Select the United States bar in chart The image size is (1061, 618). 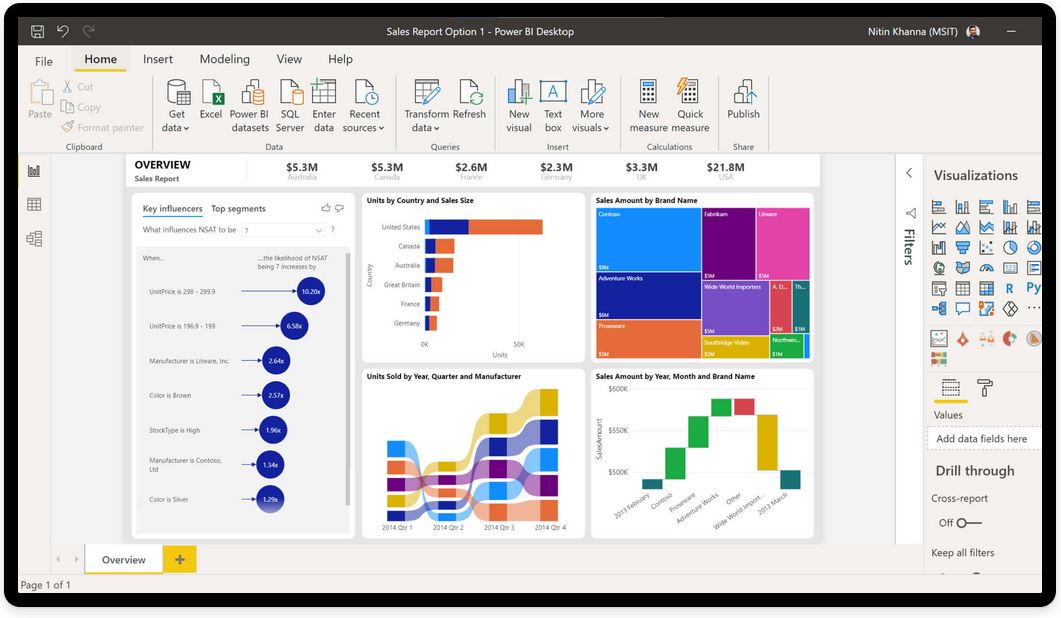click(x=484, y=227)
